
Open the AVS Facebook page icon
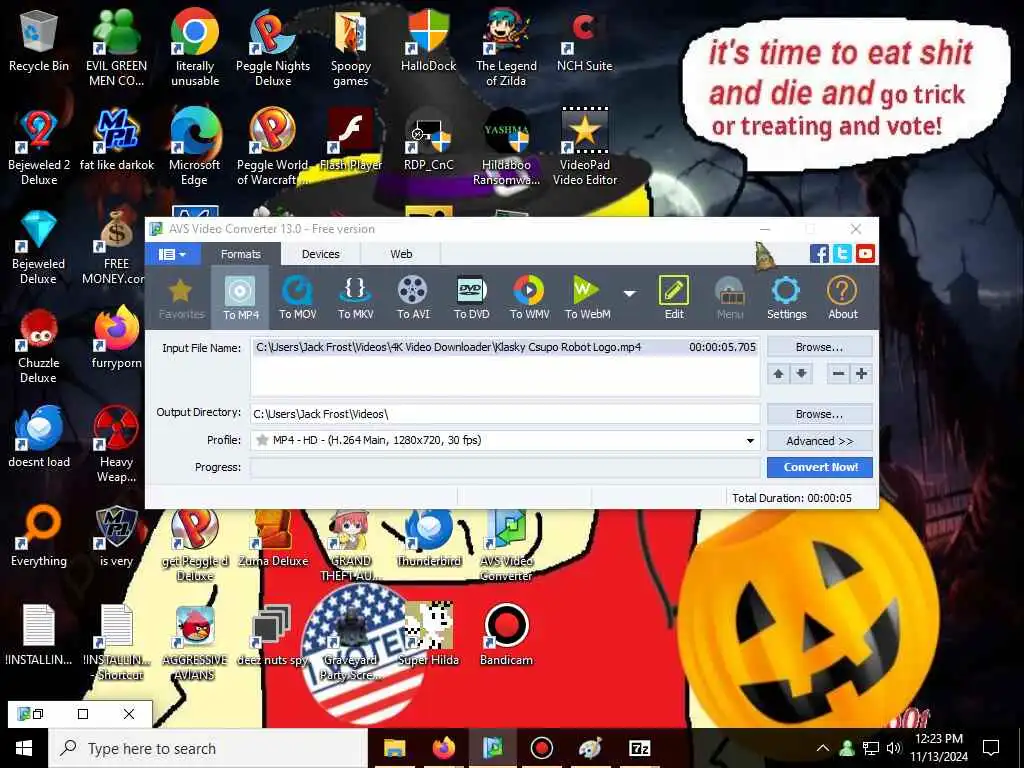819,253
